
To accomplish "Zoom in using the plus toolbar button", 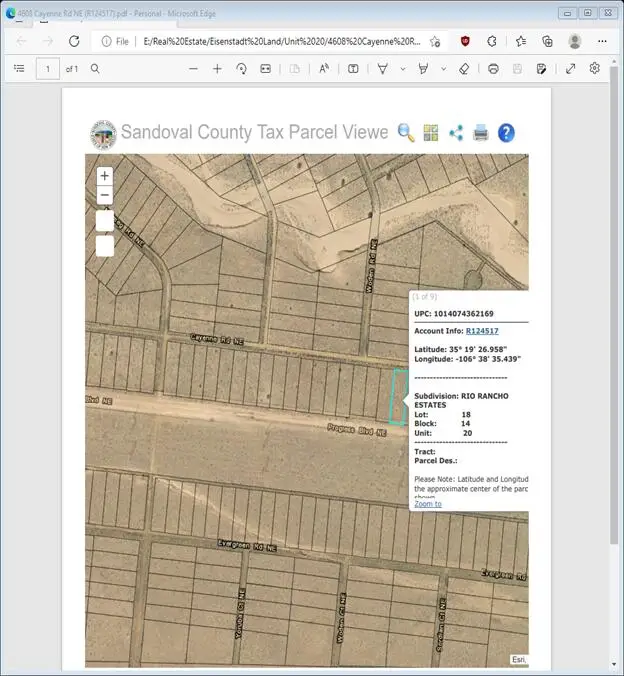I will 217,69.
